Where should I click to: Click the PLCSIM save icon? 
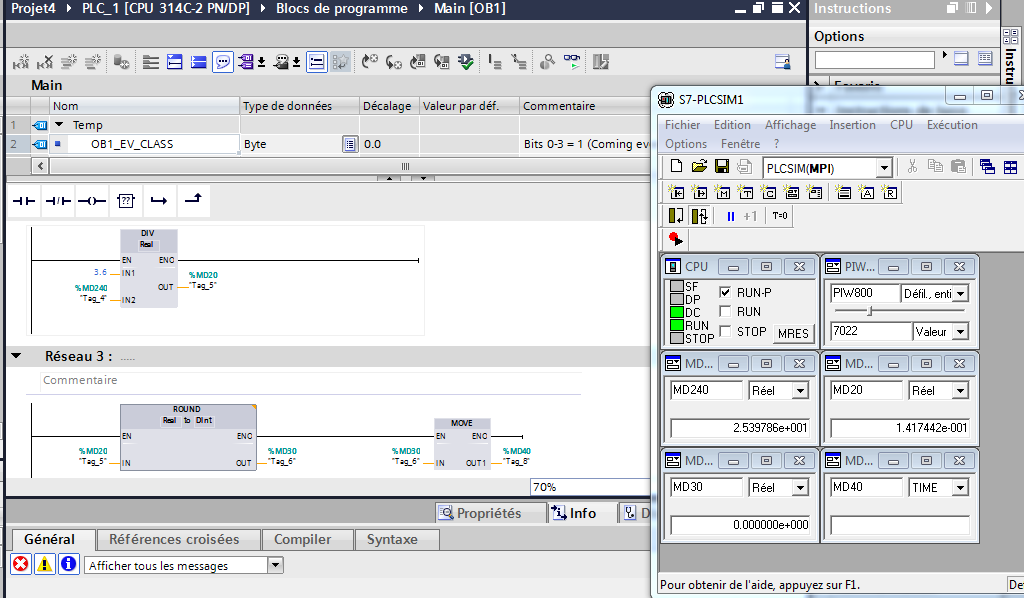click(721, 167)
